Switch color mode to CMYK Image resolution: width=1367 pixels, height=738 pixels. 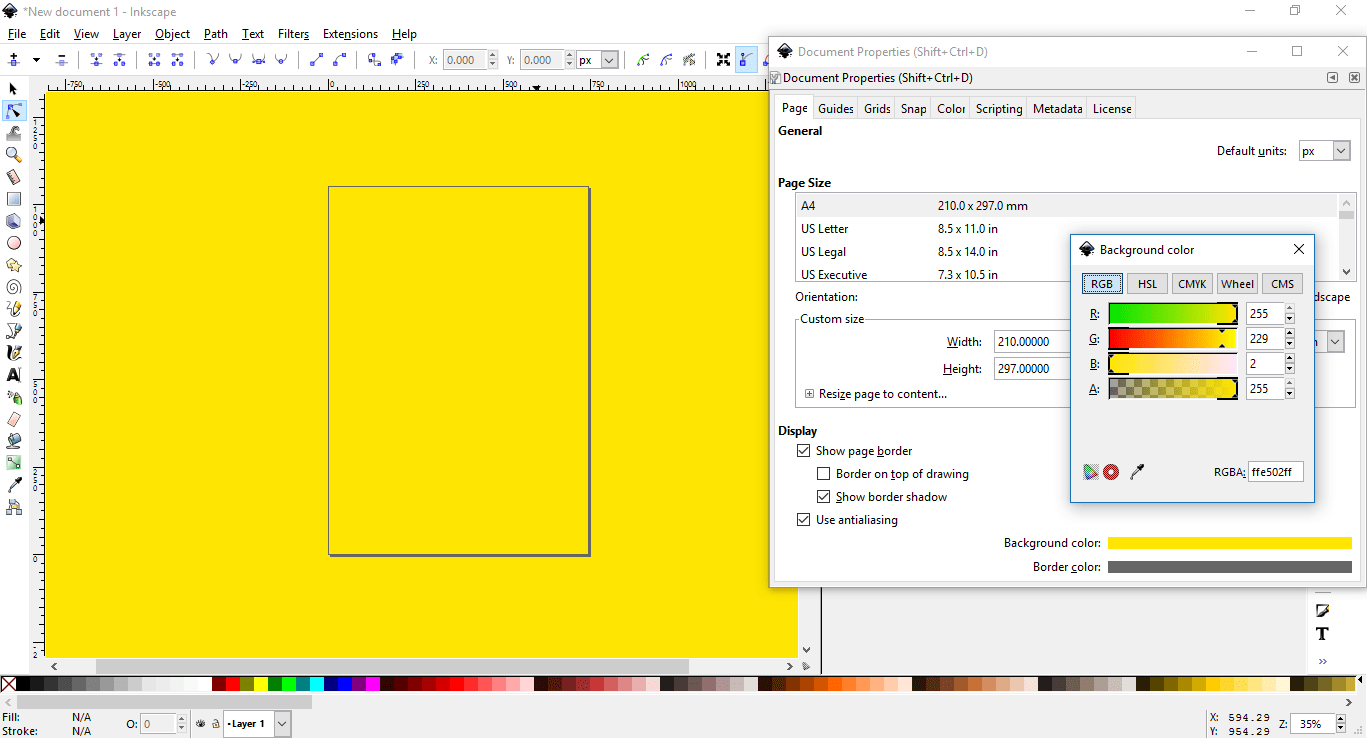(x=1192, y=283)
